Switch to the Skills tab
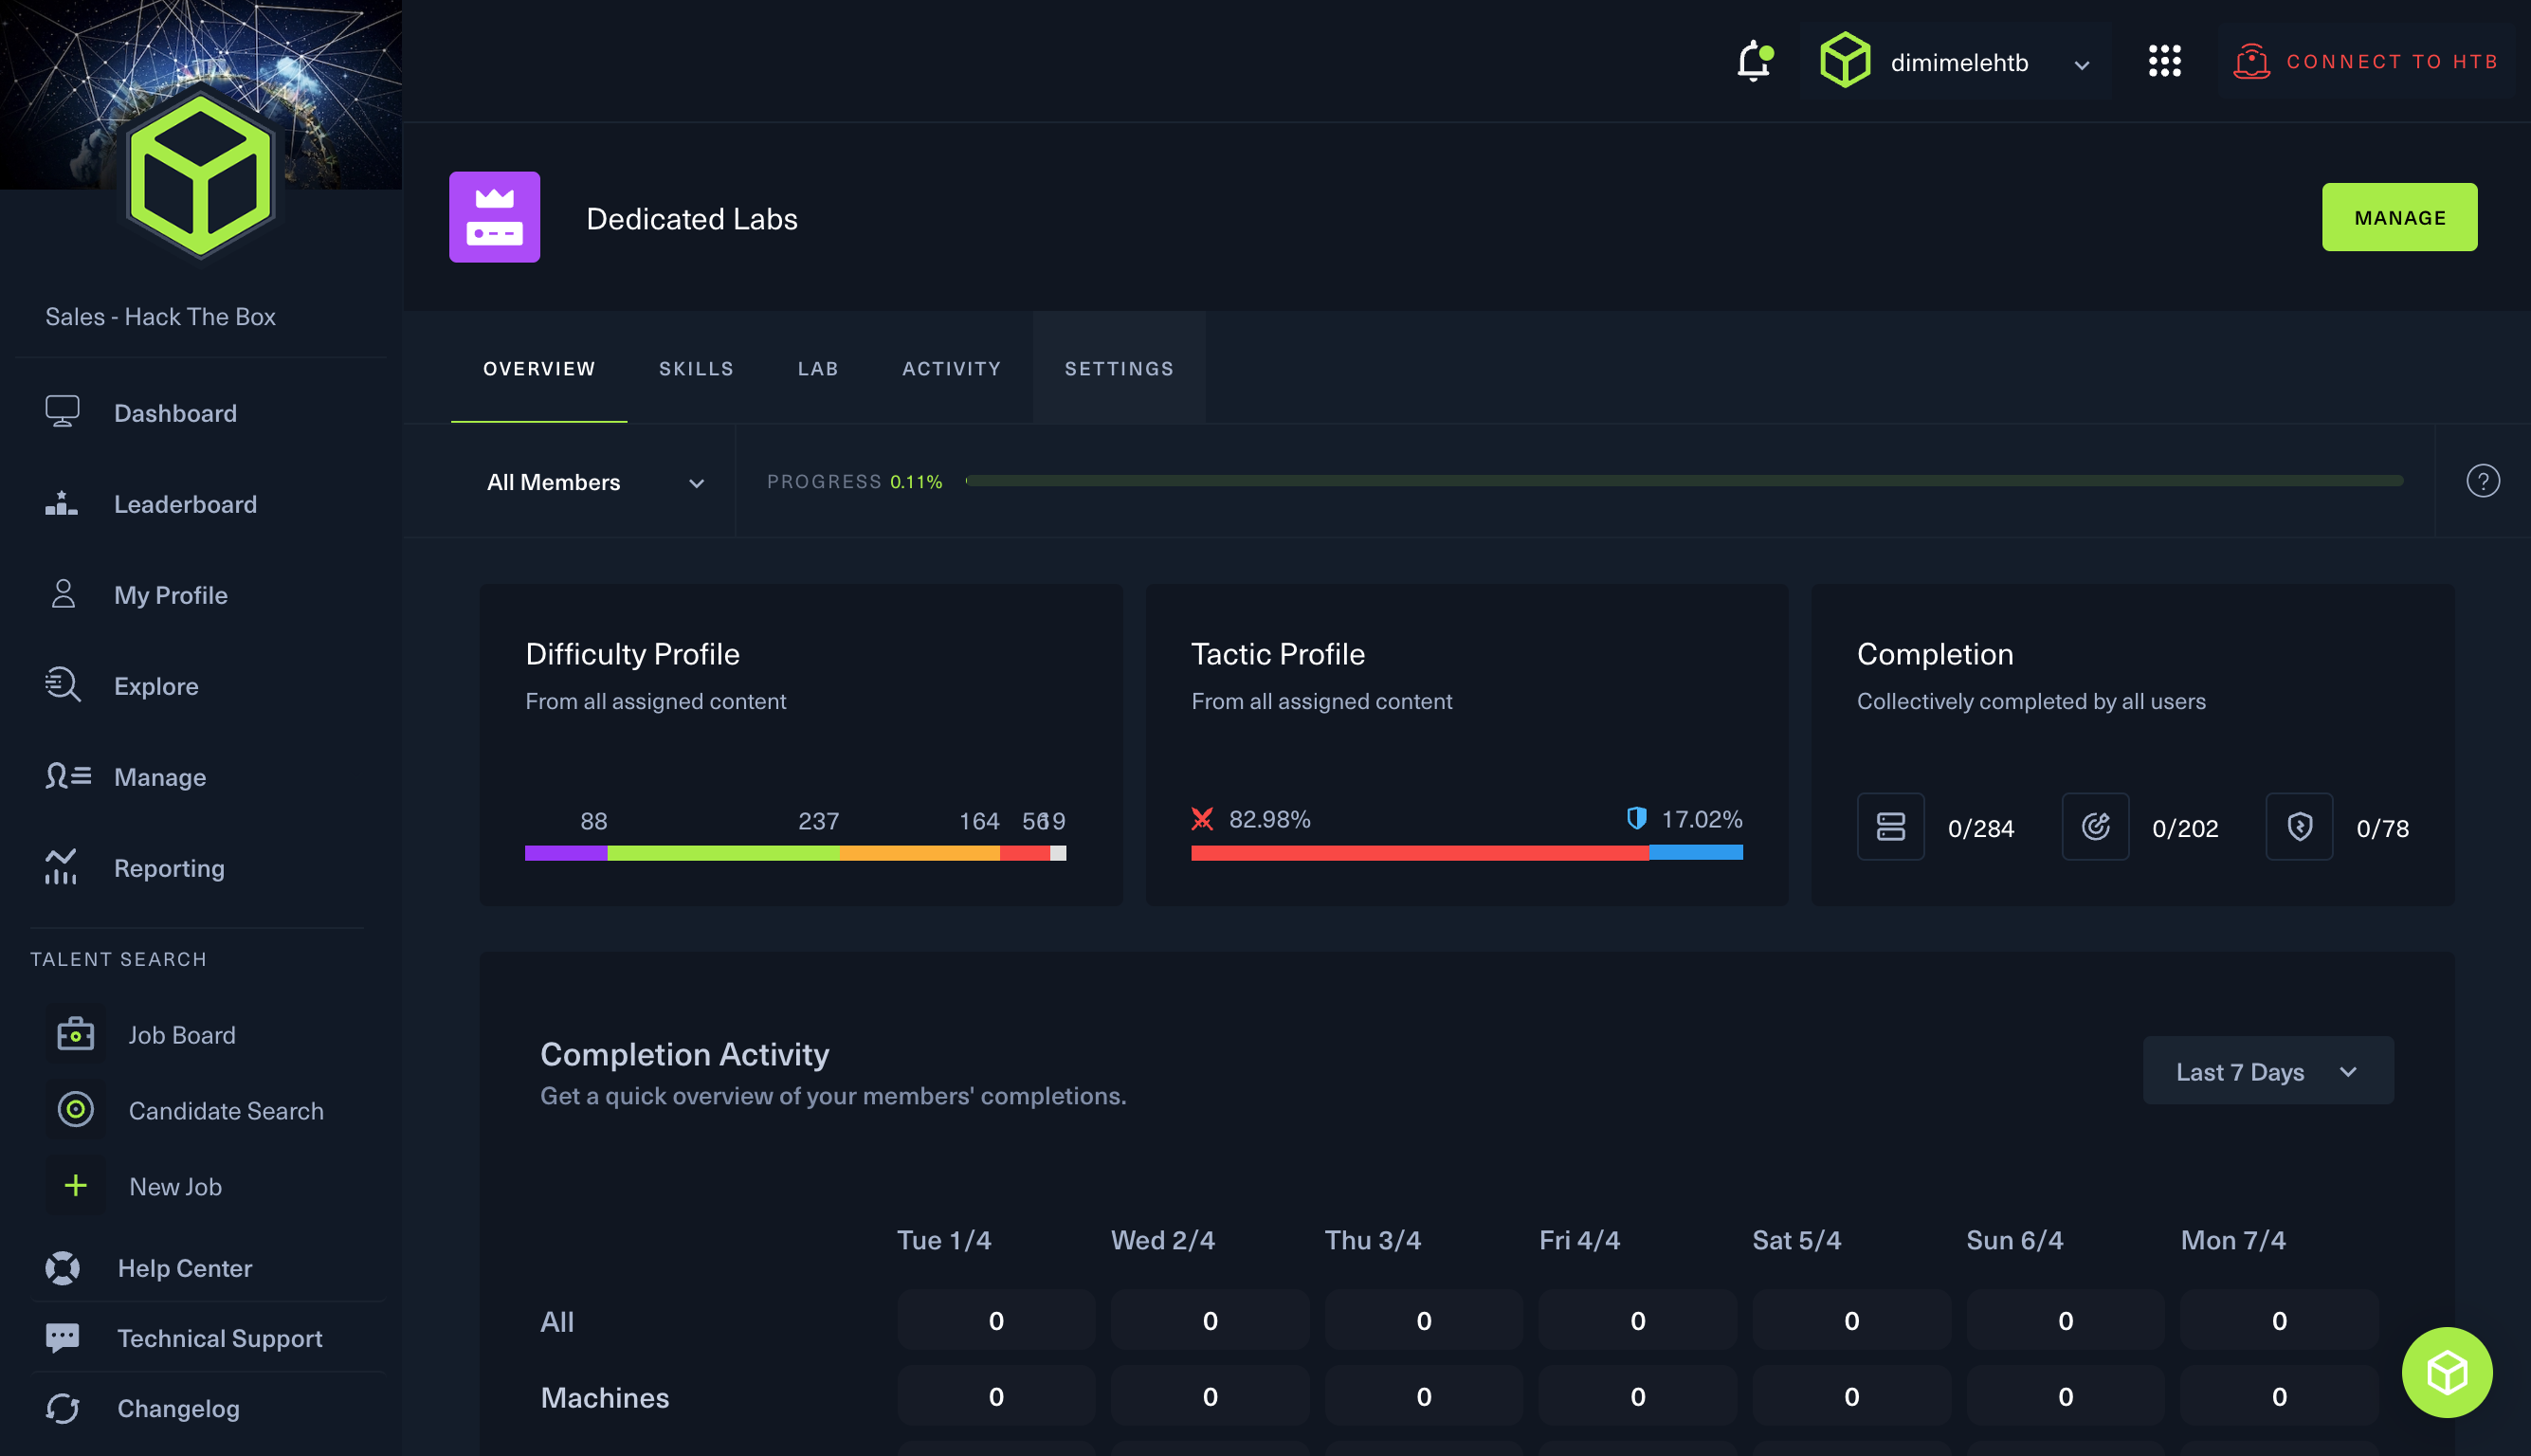The image size is (2531, 1456). (696, 368)
